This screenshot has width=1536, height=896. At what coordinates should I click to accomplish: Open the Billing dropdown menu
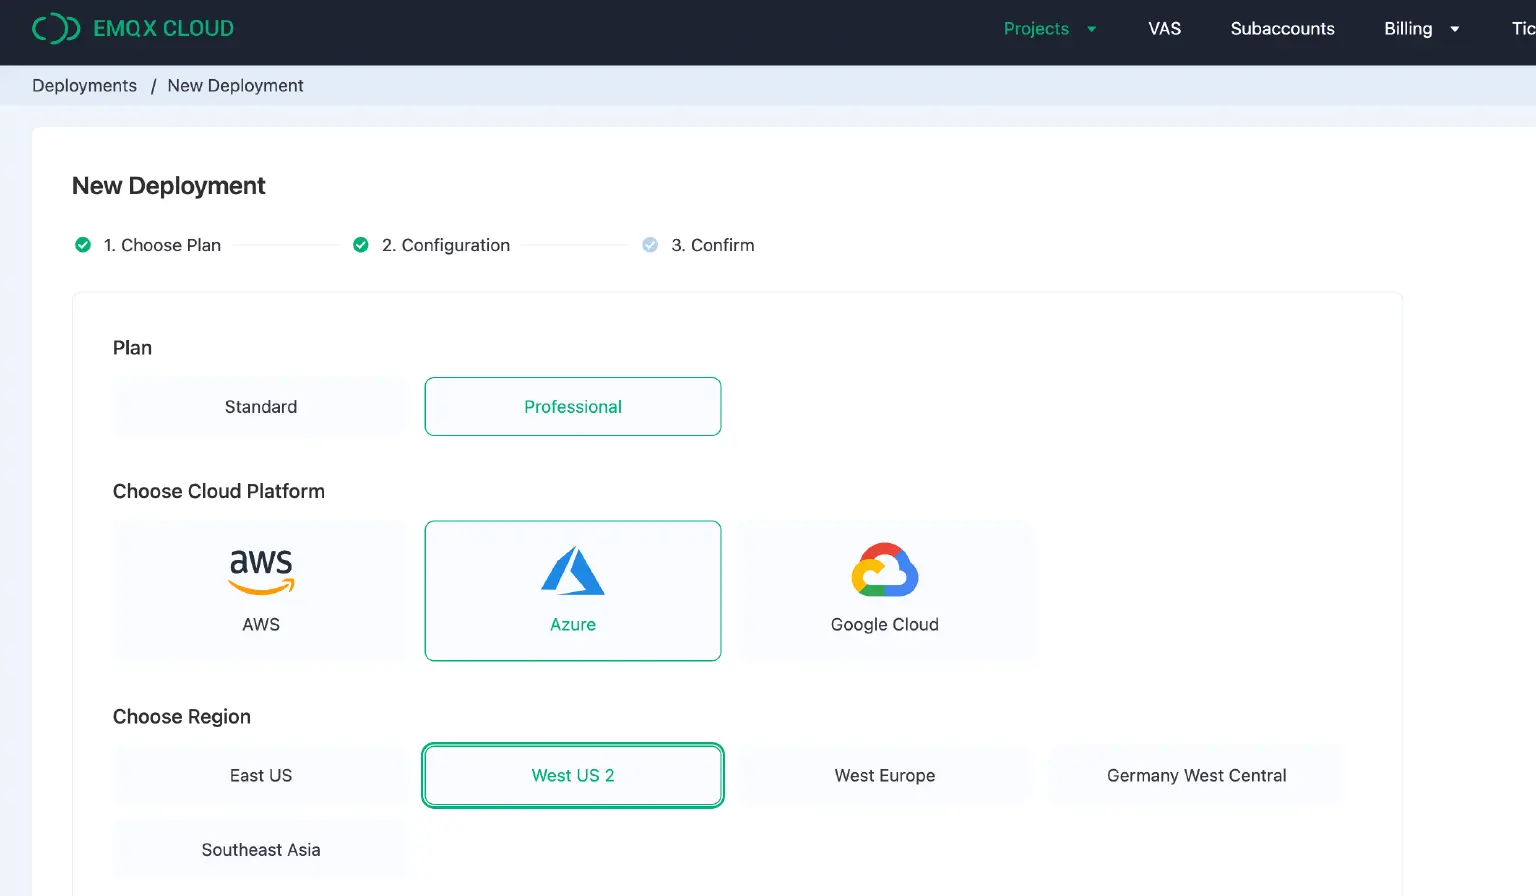[x=1420, y=29]
